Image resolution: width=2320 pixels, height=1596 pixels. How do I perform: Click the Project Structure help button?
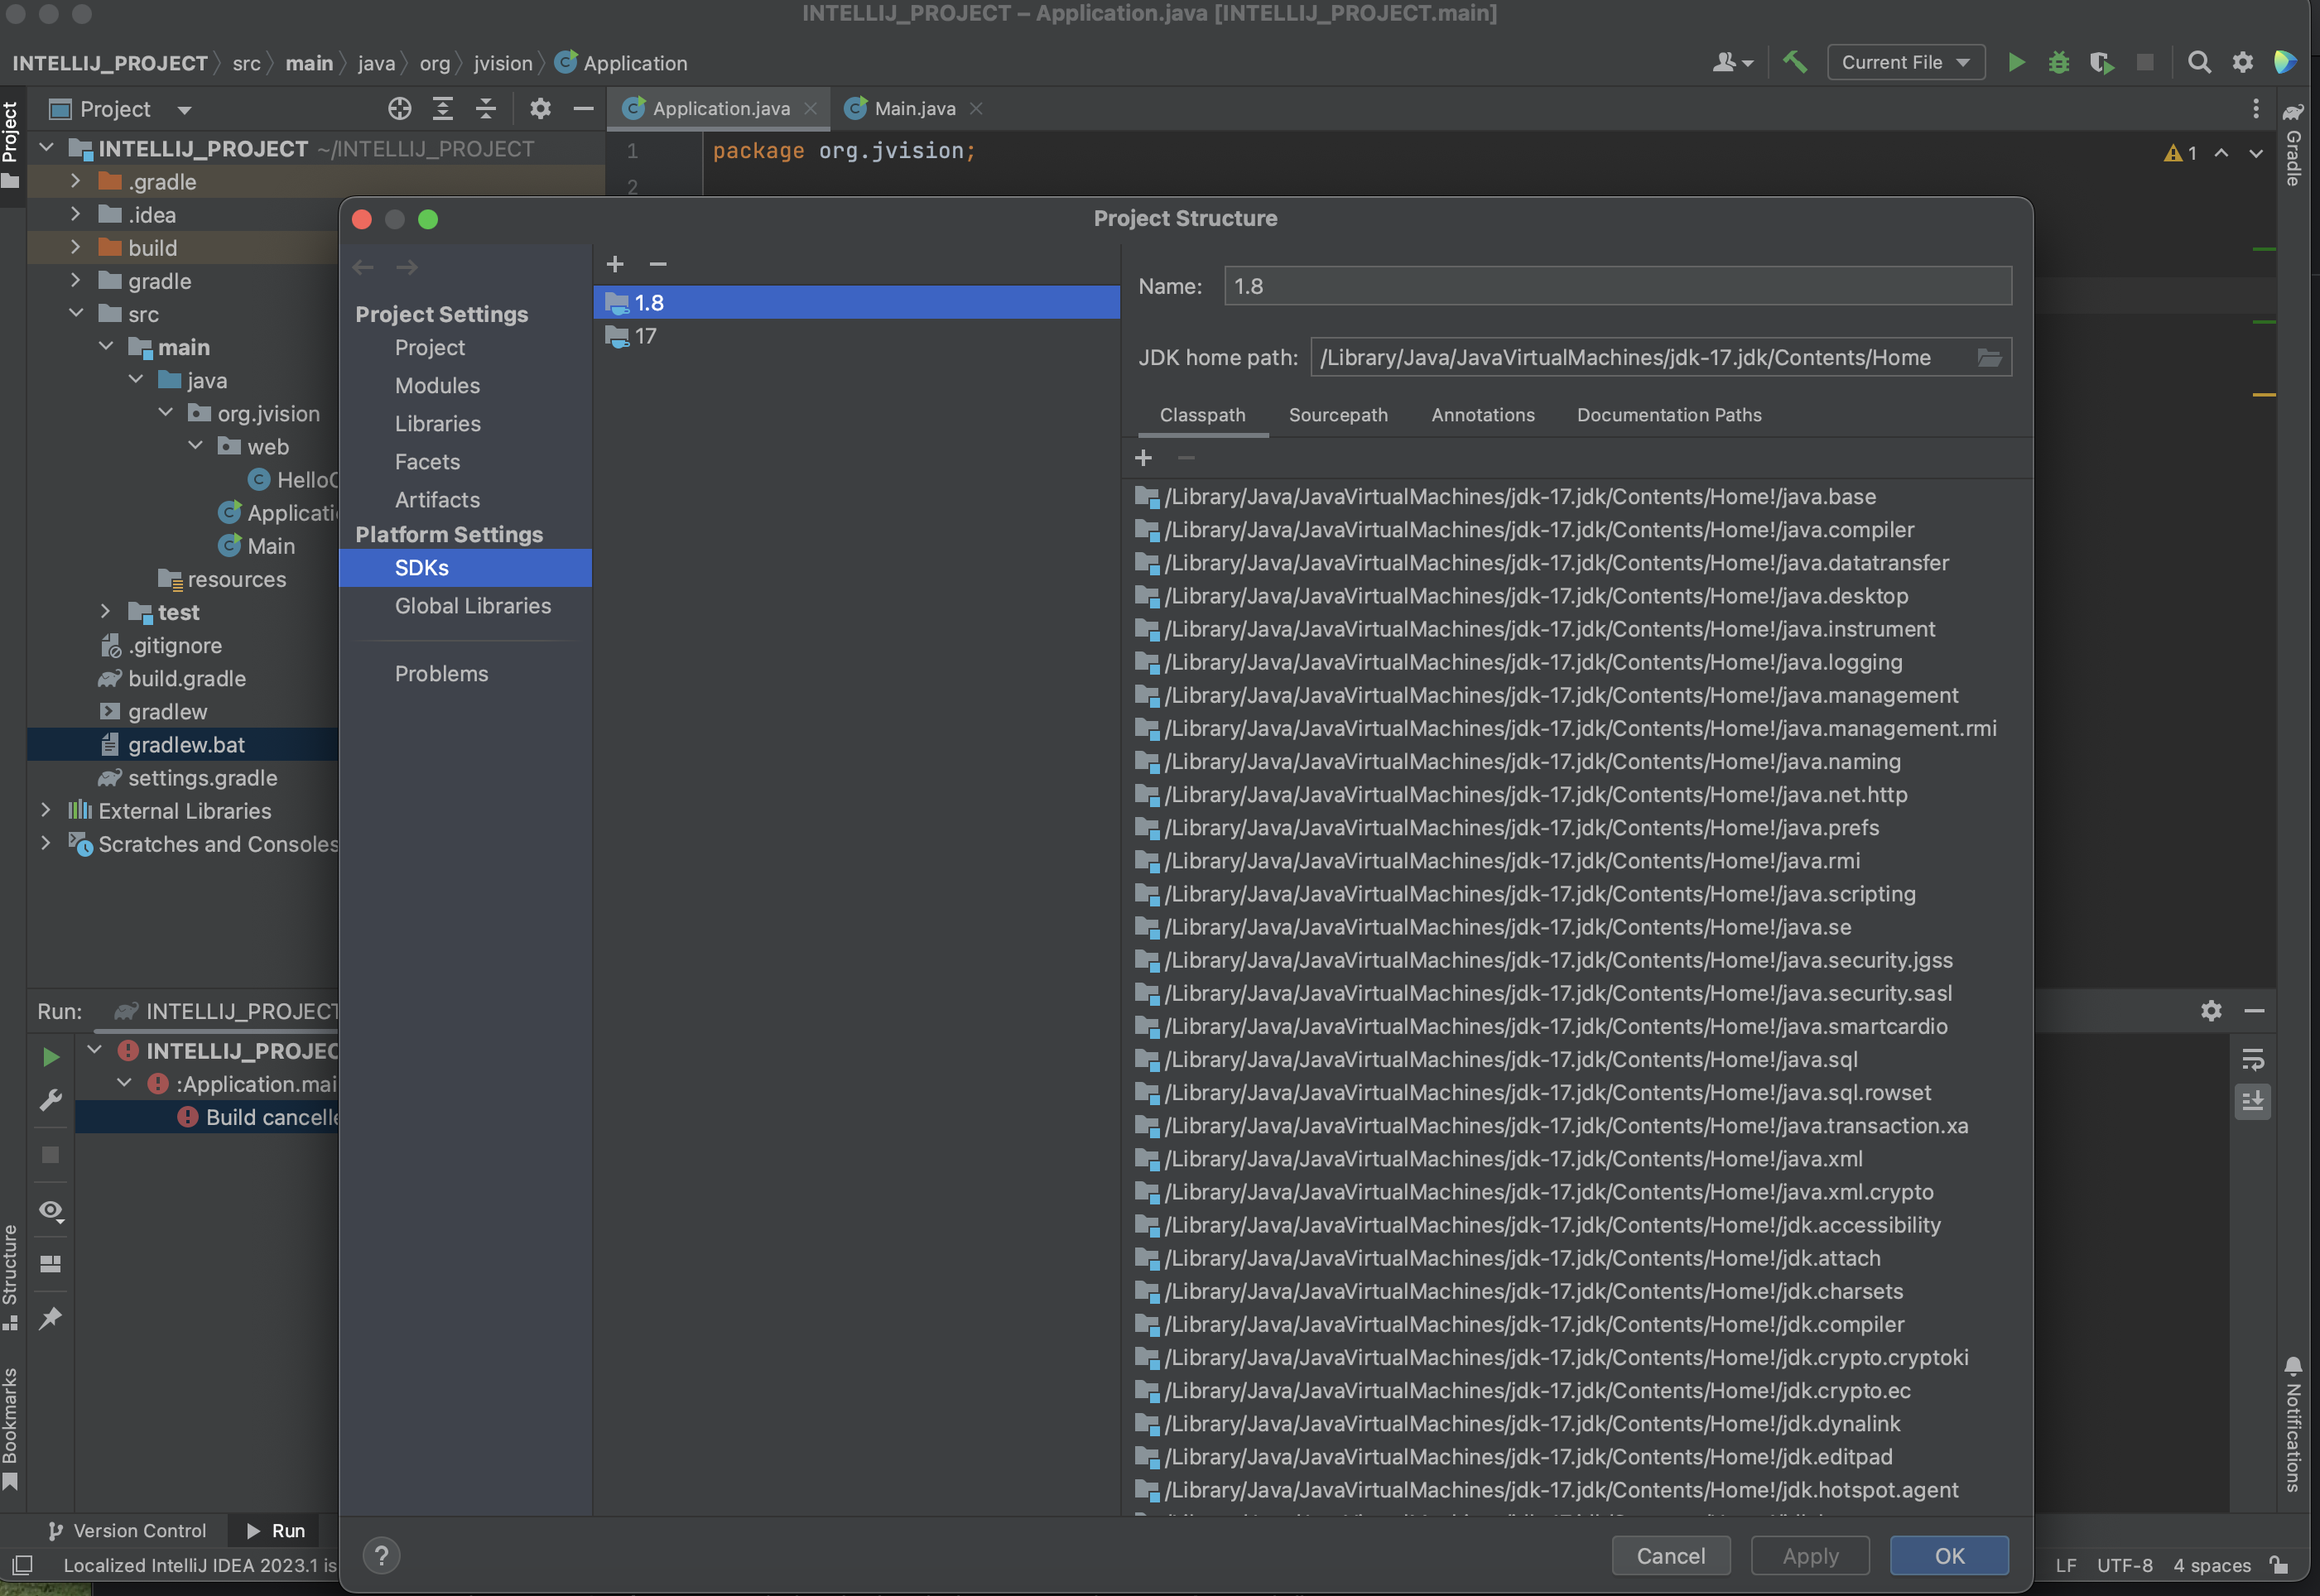pos(381,1555)
